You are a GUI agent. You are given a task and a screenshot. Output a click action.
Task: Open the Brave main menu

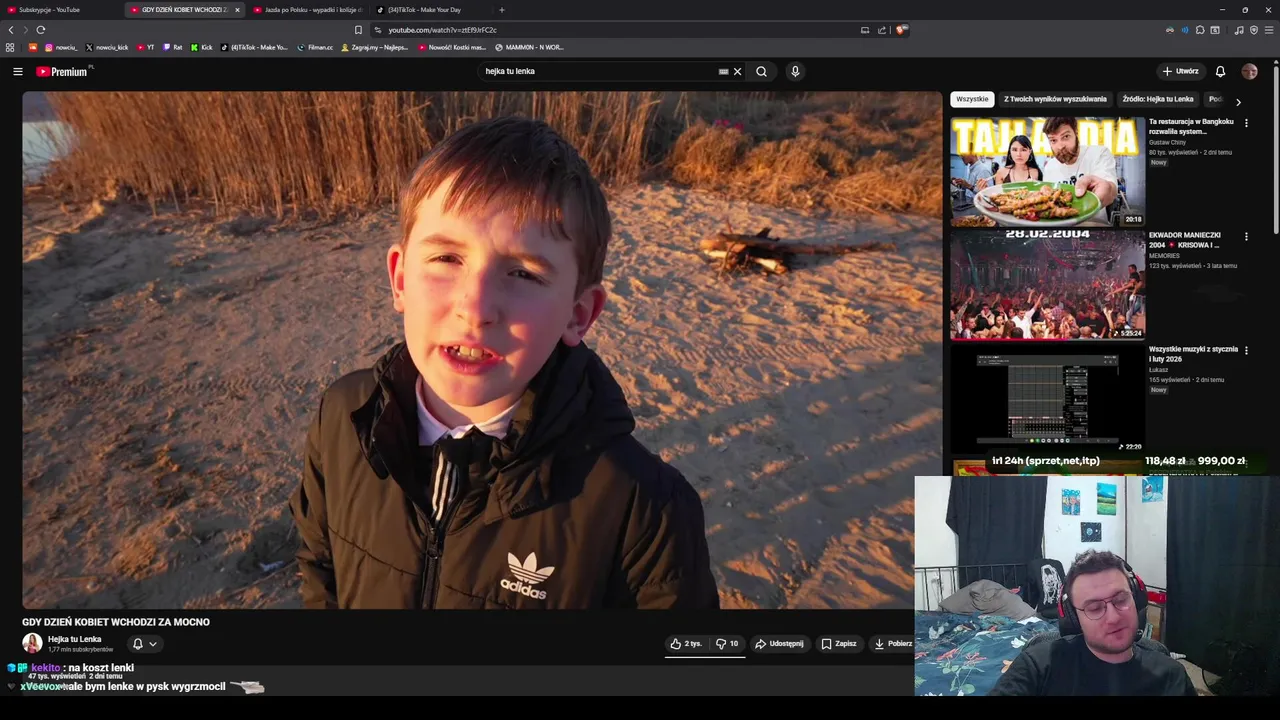(x=1269, y=30)
